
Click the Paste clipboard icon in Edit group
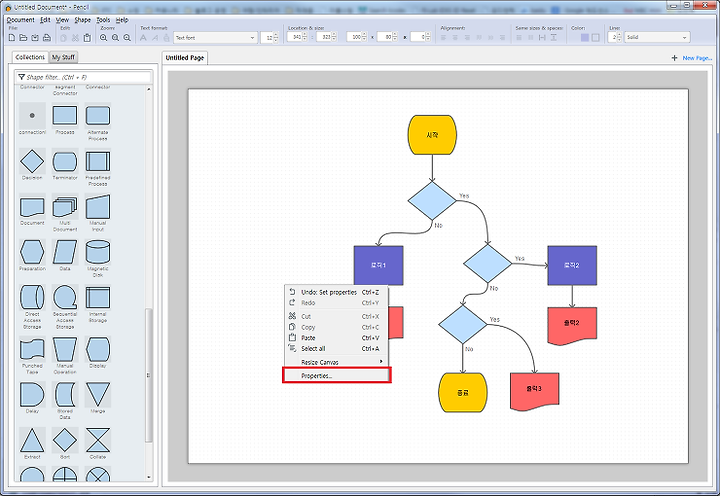coord(87,38)
